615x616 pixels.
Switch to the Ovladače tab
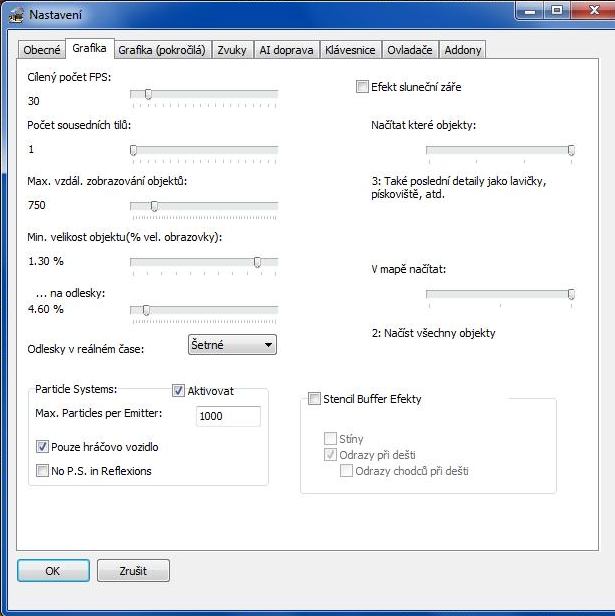pos(410,50)
